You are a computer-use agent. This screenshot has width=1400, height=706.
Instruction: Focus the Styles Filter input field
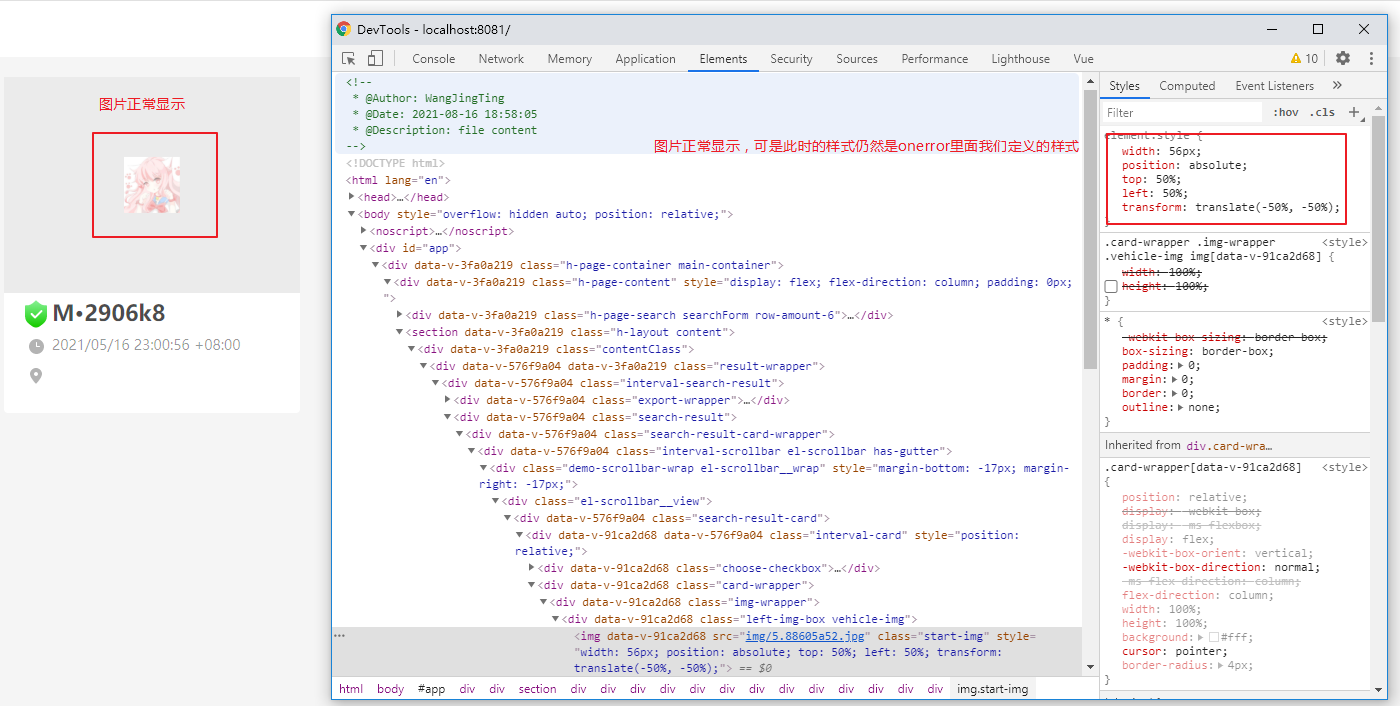1183,113
